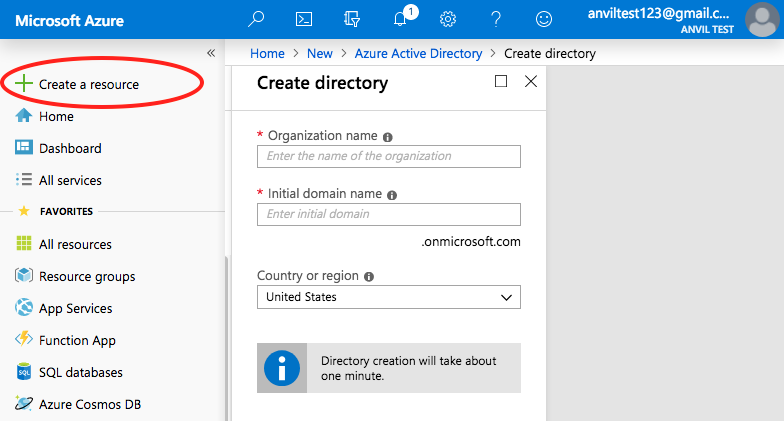Open the search magnifier in top bar

[x=256, y=19]
